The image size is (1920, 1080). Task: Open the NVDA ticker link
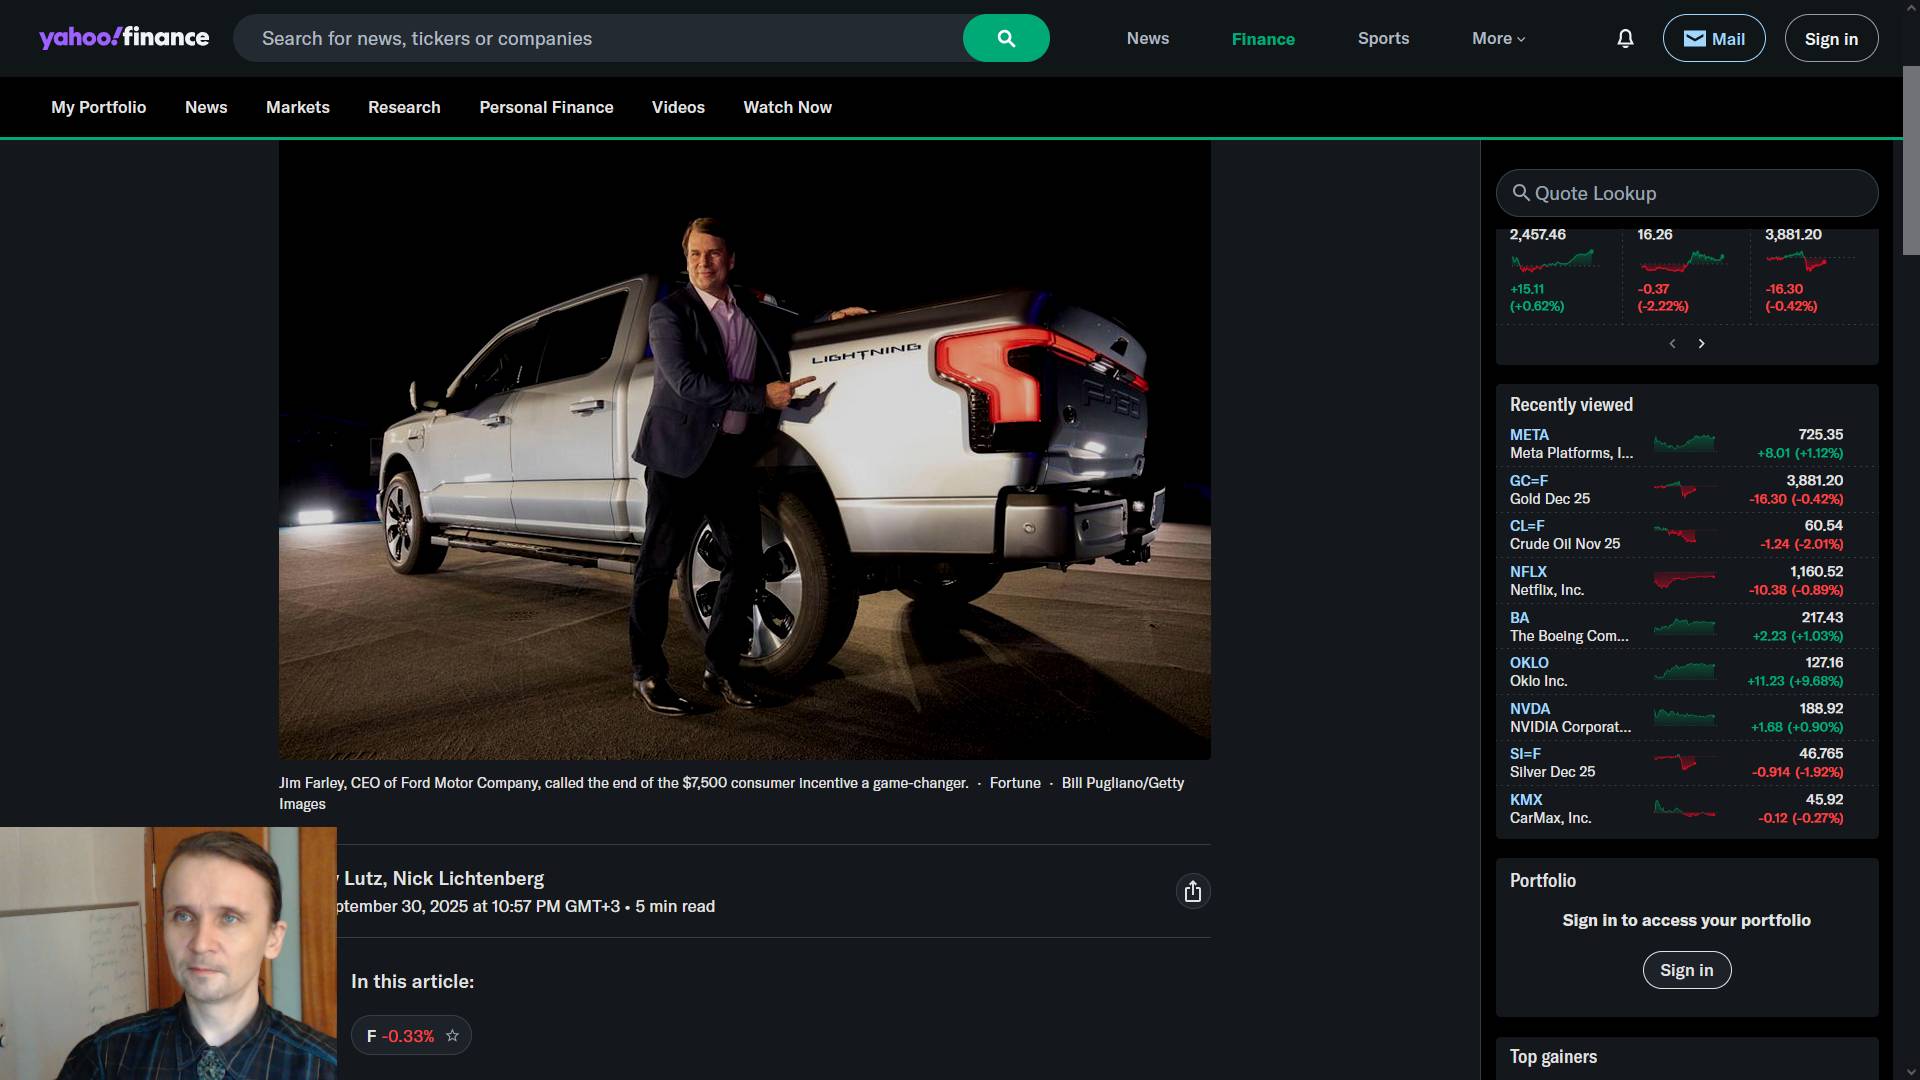coord(1529,708)
